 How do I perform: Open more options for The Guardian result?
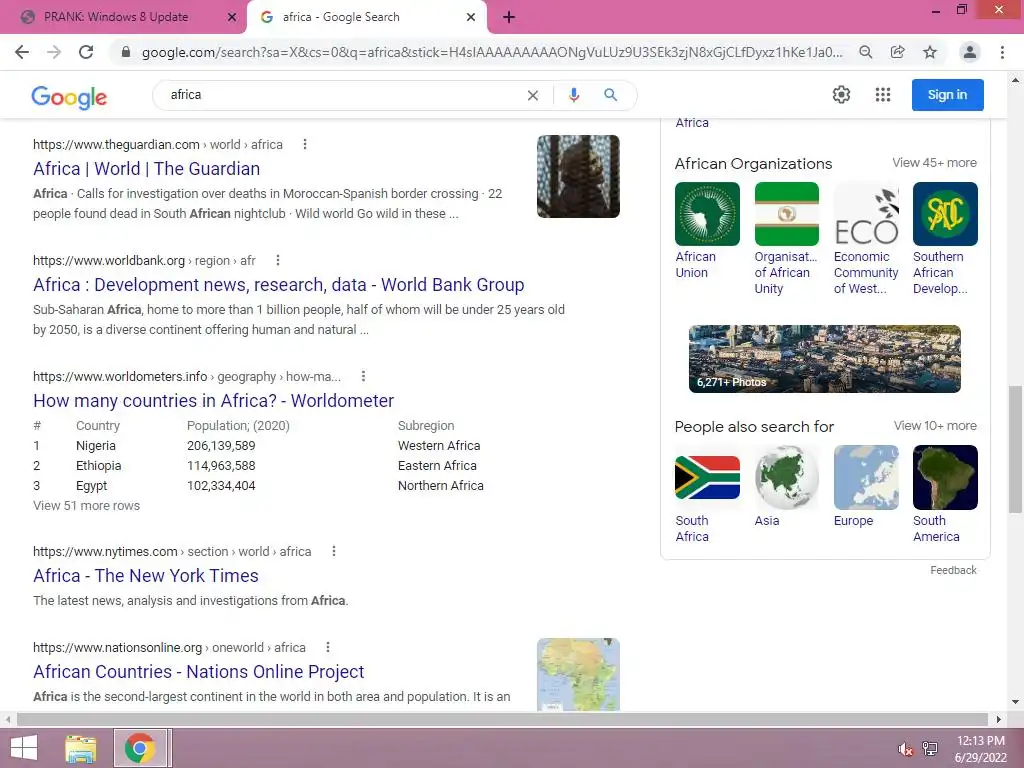[x=304, y=144]
